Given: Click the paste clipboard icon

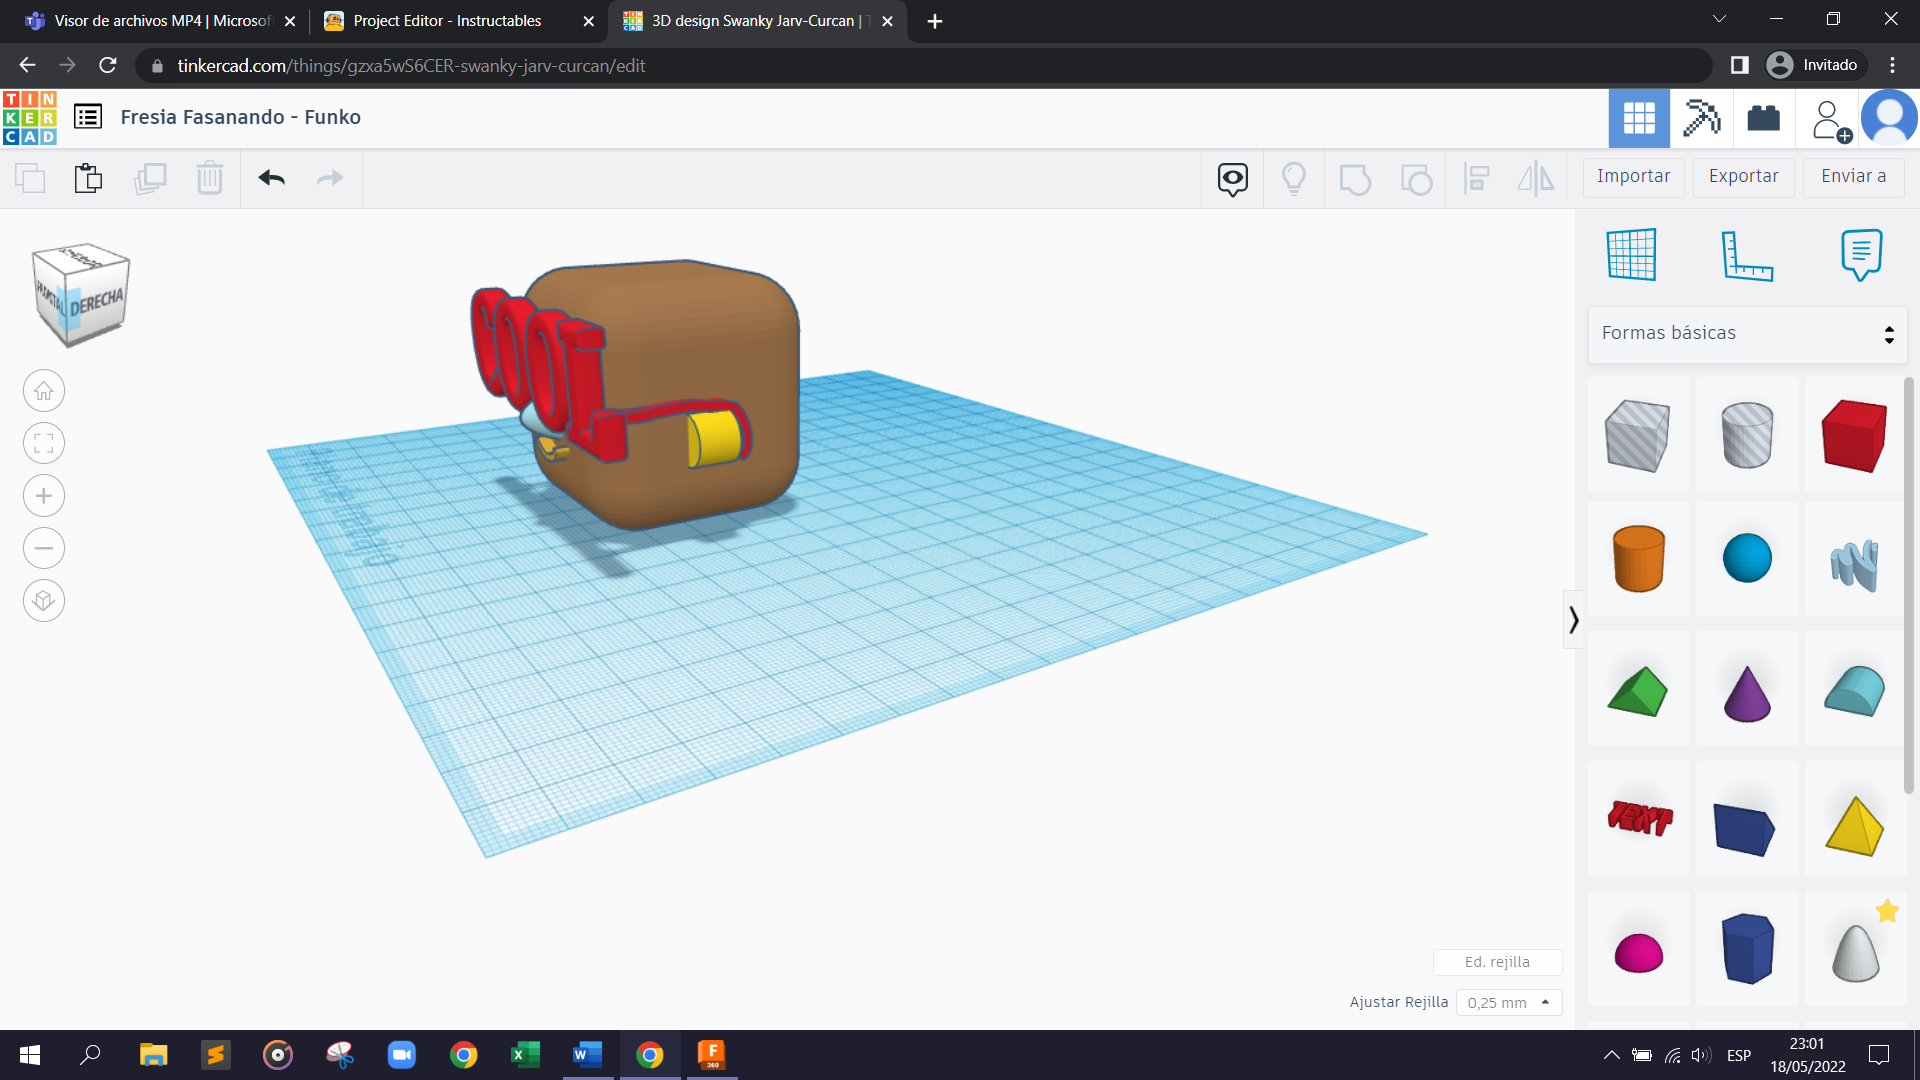Looking at the screenshot, I should point(88,178).
